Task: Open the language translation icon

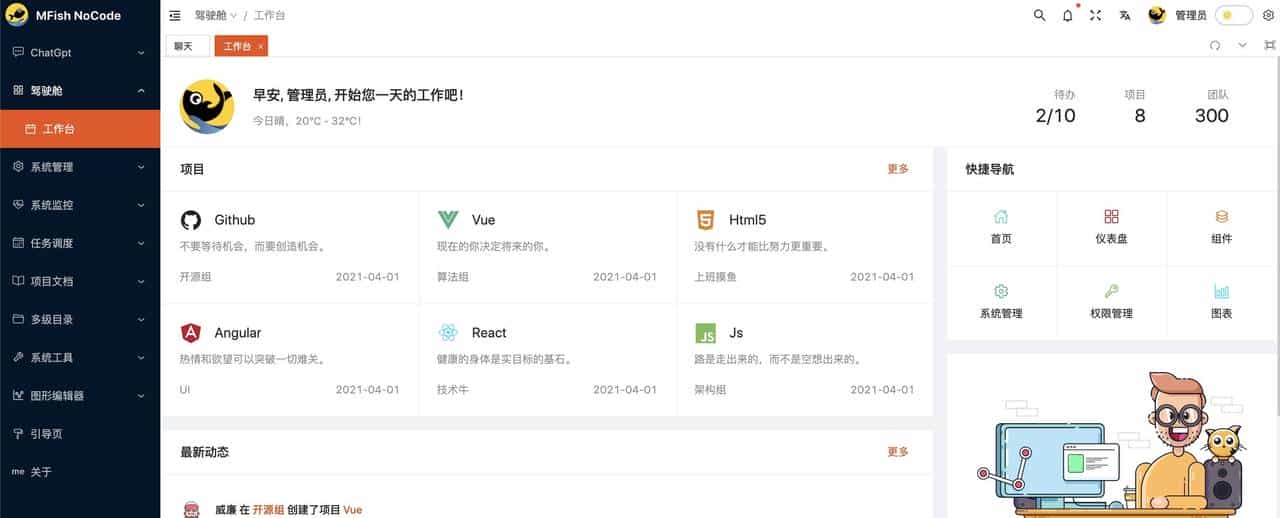Action: [x=1124, y=15]
